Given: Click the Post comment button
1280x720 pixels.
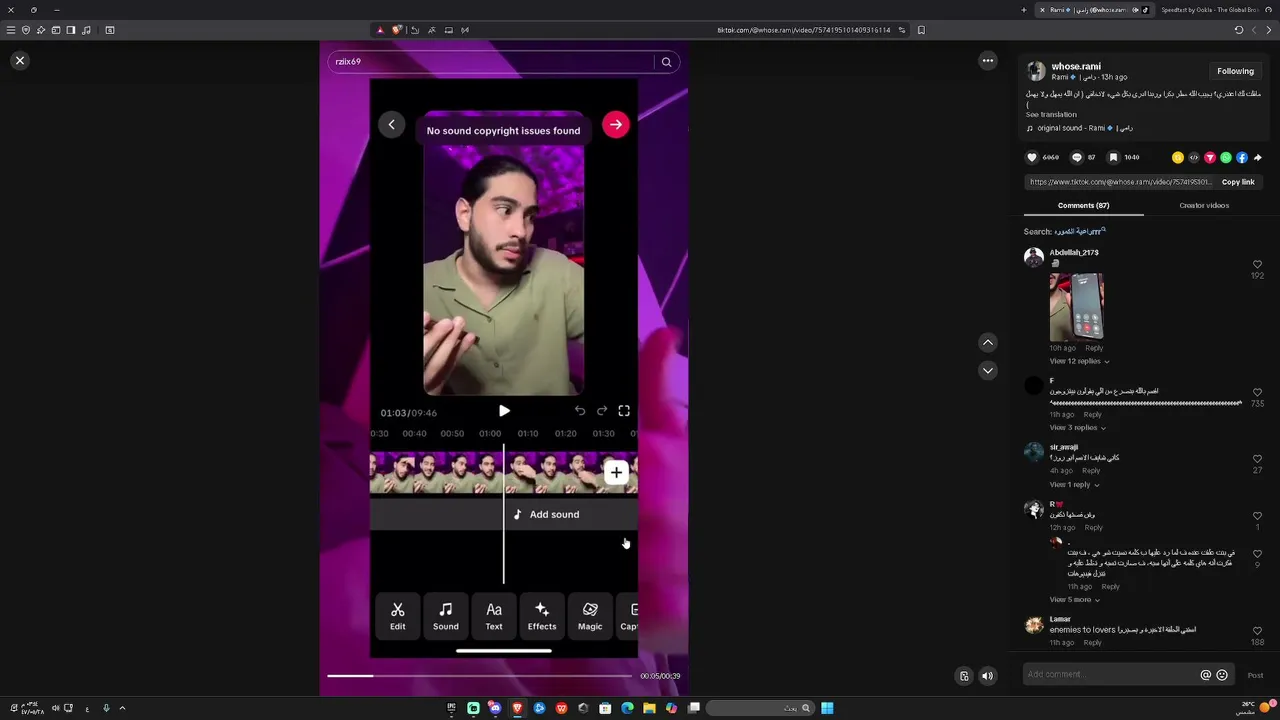Looking at the screenshot, I should (x=1255, y=675).
